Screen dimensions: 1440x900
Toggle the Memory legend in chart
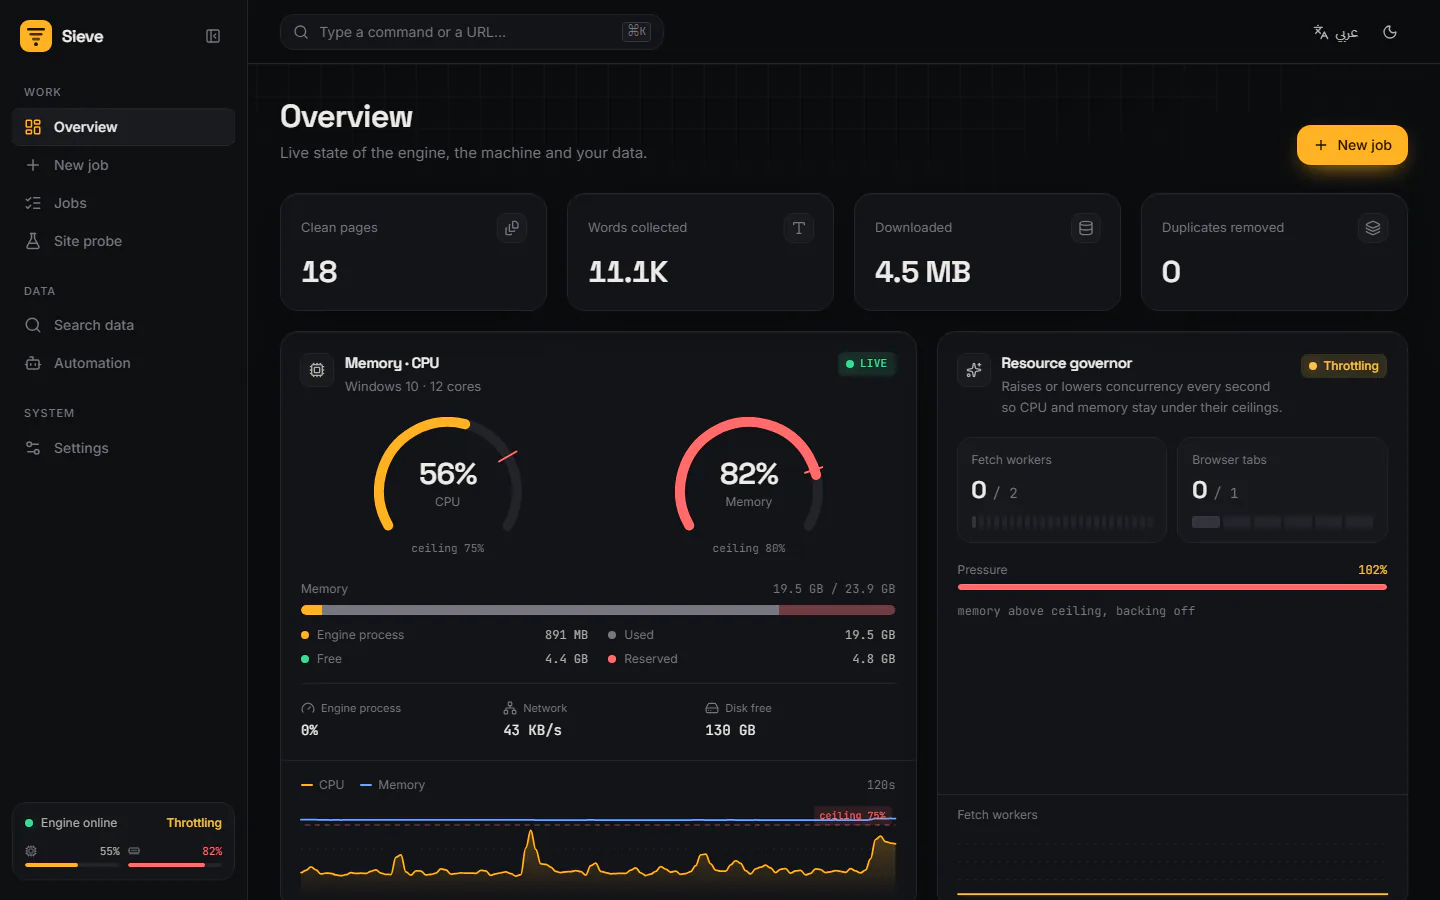392,785
